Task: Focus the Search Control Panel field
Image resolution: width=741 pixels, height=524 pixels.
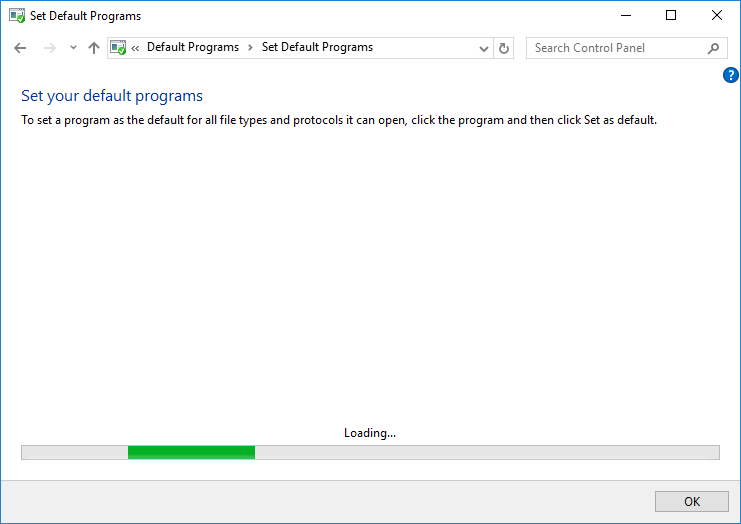Action: tap(615, 48)
